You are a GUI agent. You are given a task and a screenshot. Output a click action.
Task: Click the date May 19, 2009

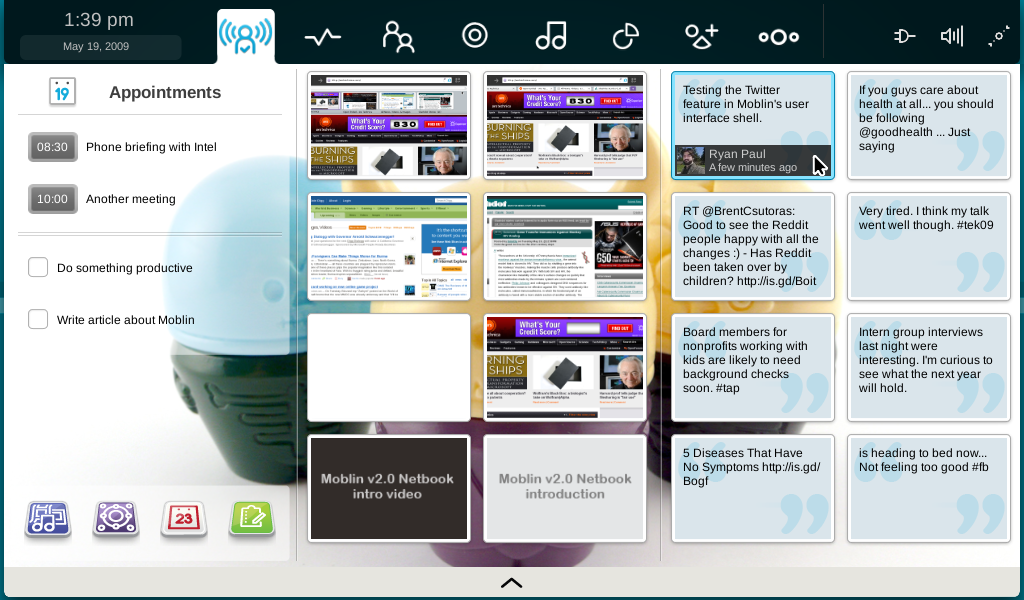tap(96, 46)
